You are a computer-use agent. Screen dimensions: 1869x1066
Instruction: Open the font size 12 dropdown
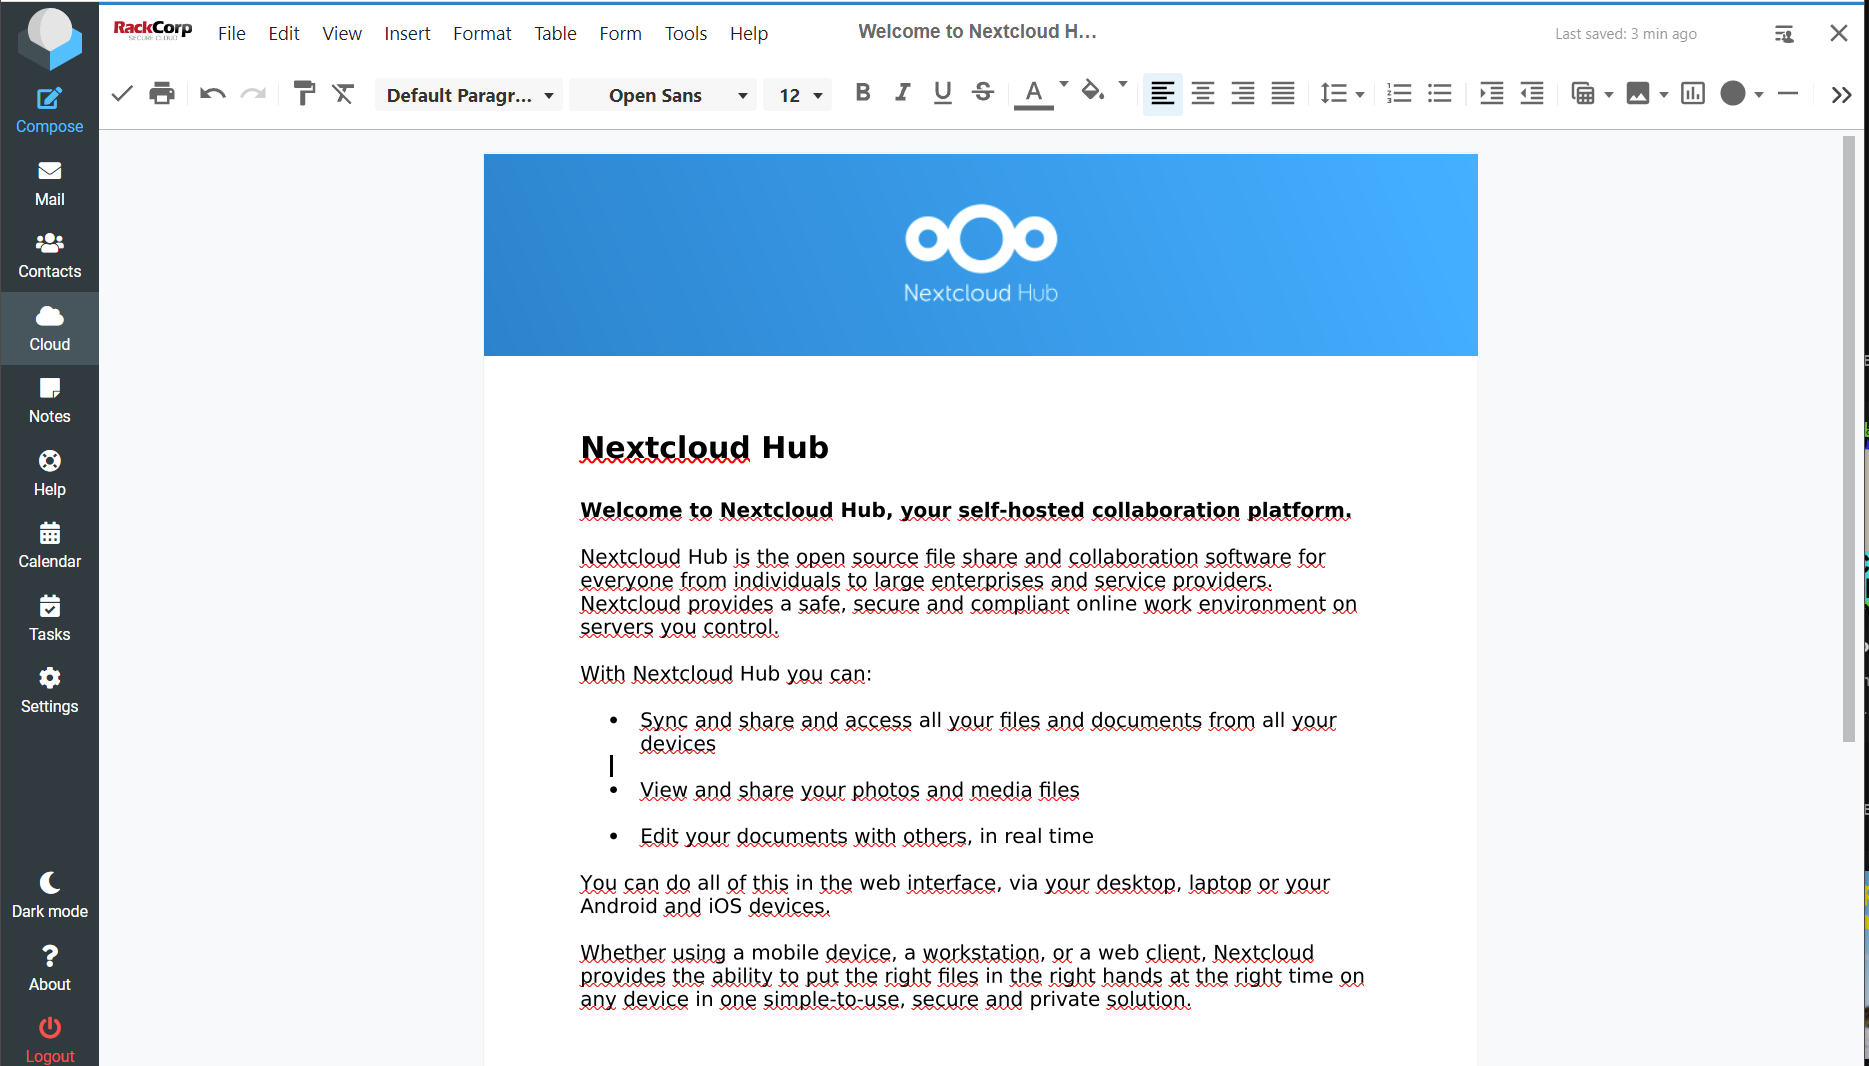pos(798,95)
